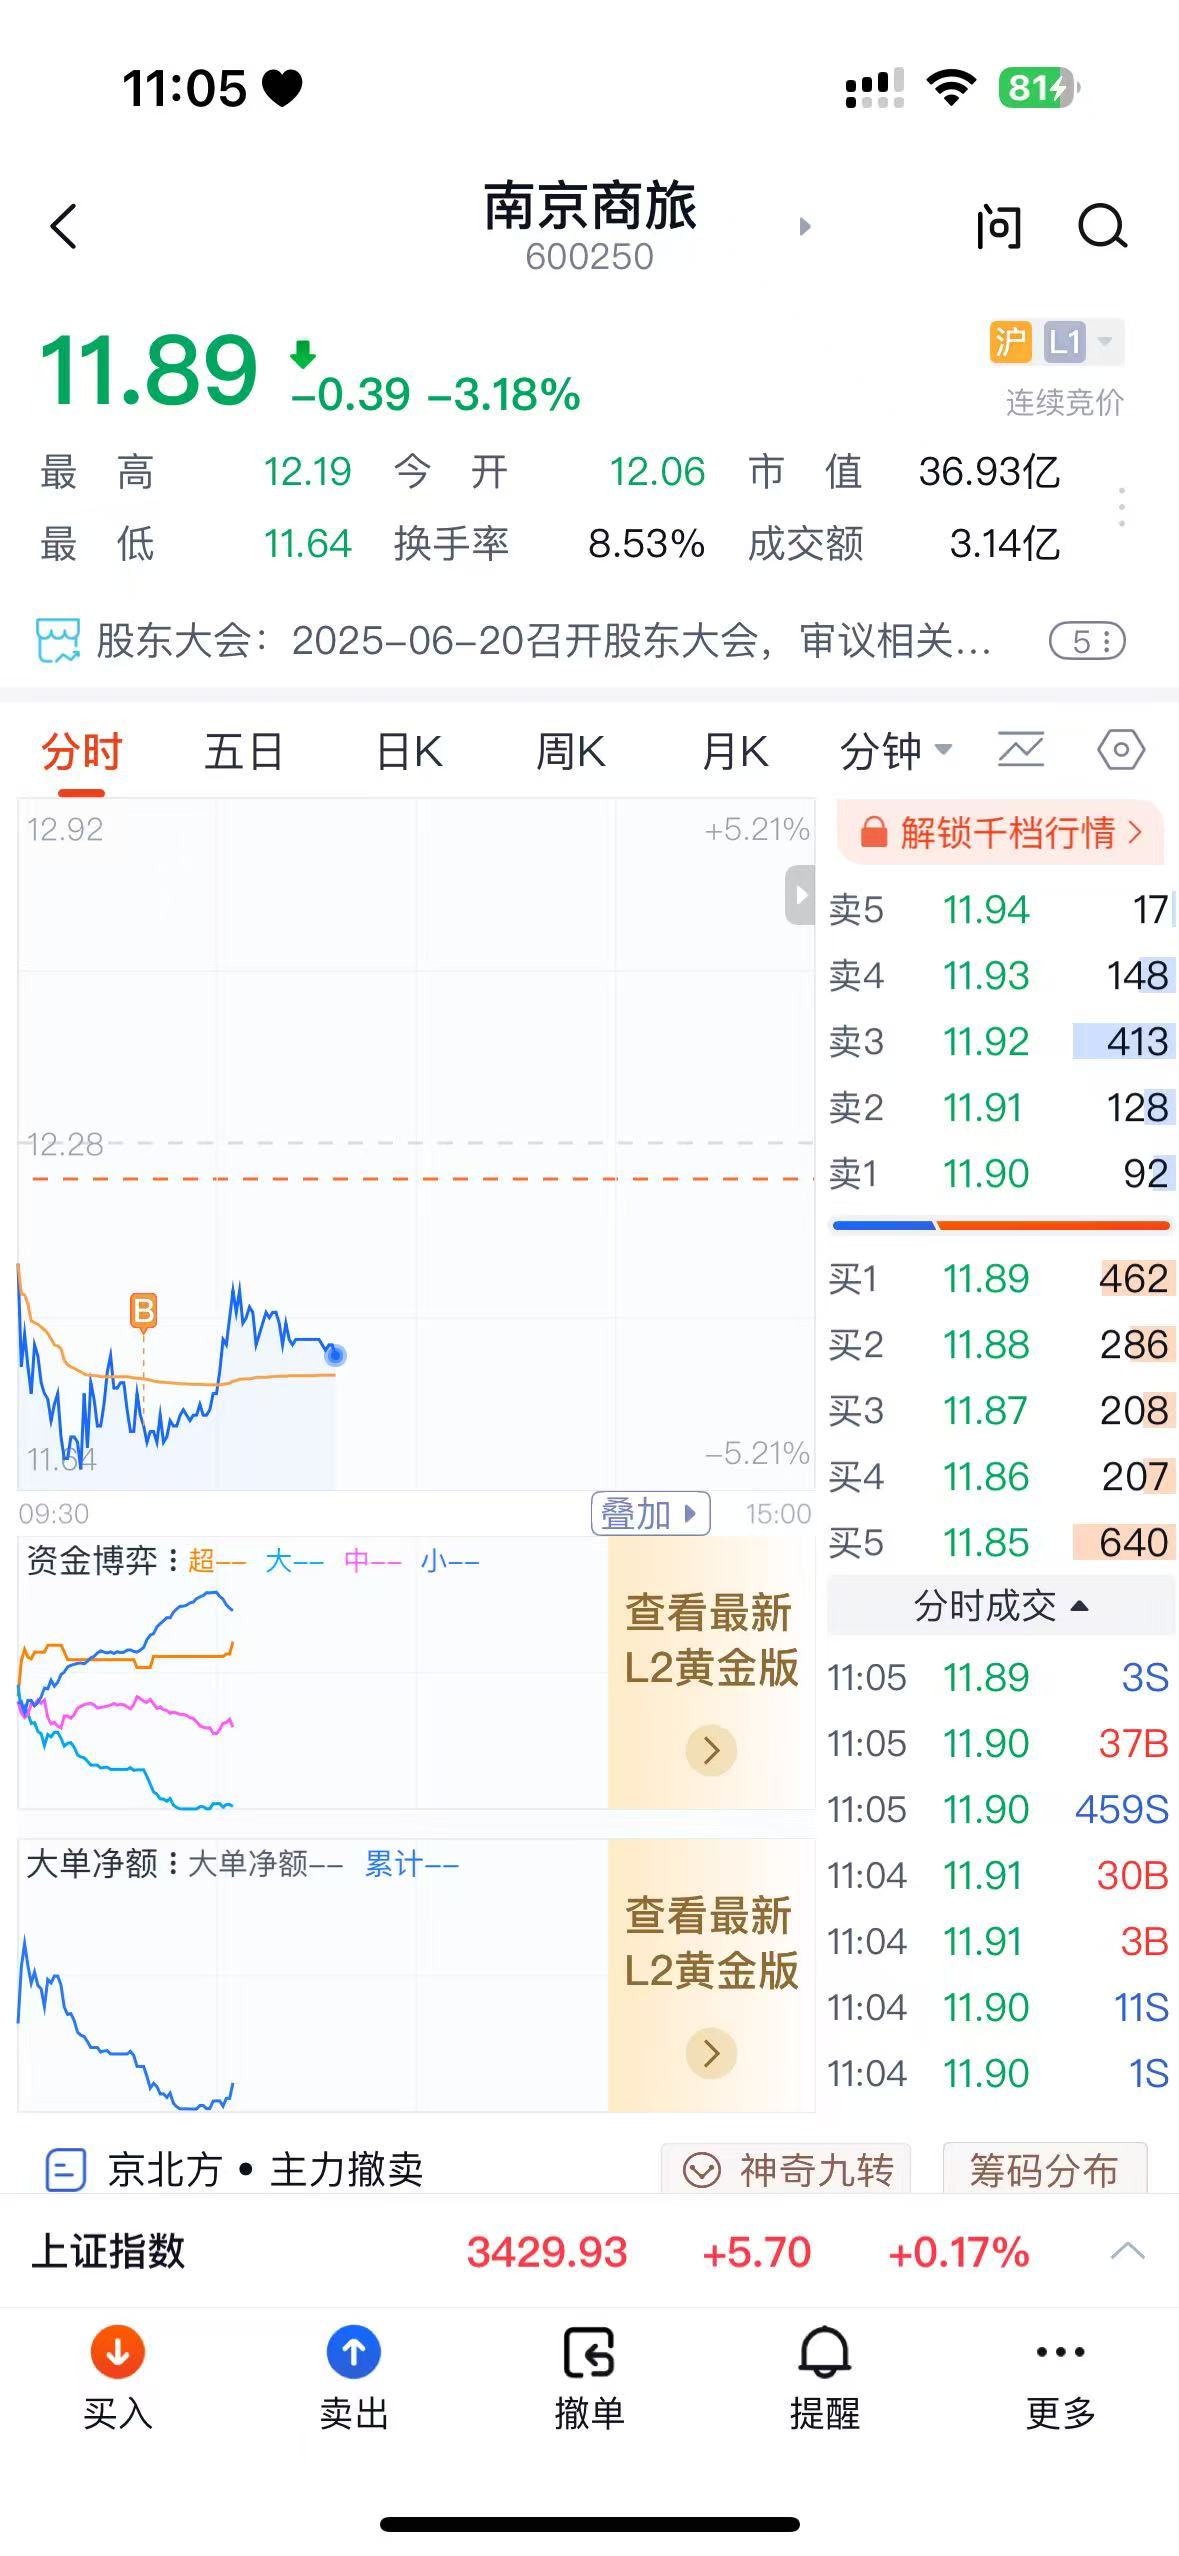Tap the 大 large funds legend

pos(294,1561)
